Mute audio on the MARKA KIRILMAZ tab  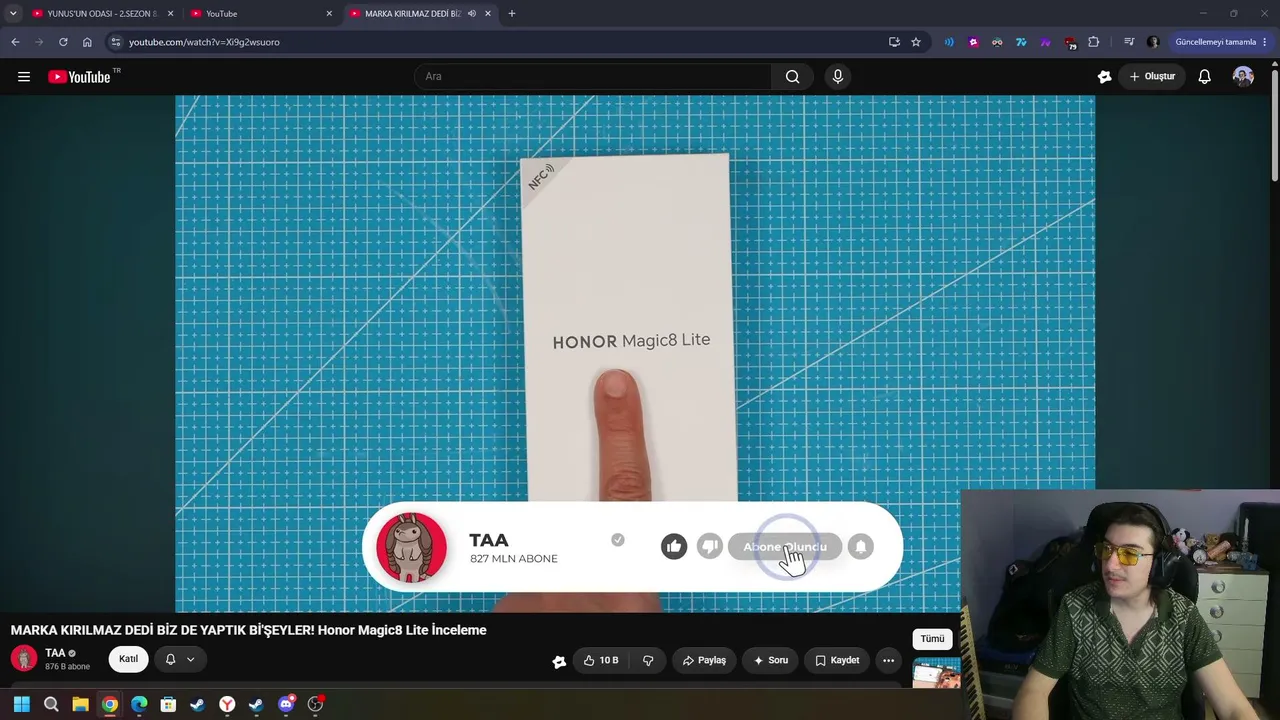click(x=471, y=13)
